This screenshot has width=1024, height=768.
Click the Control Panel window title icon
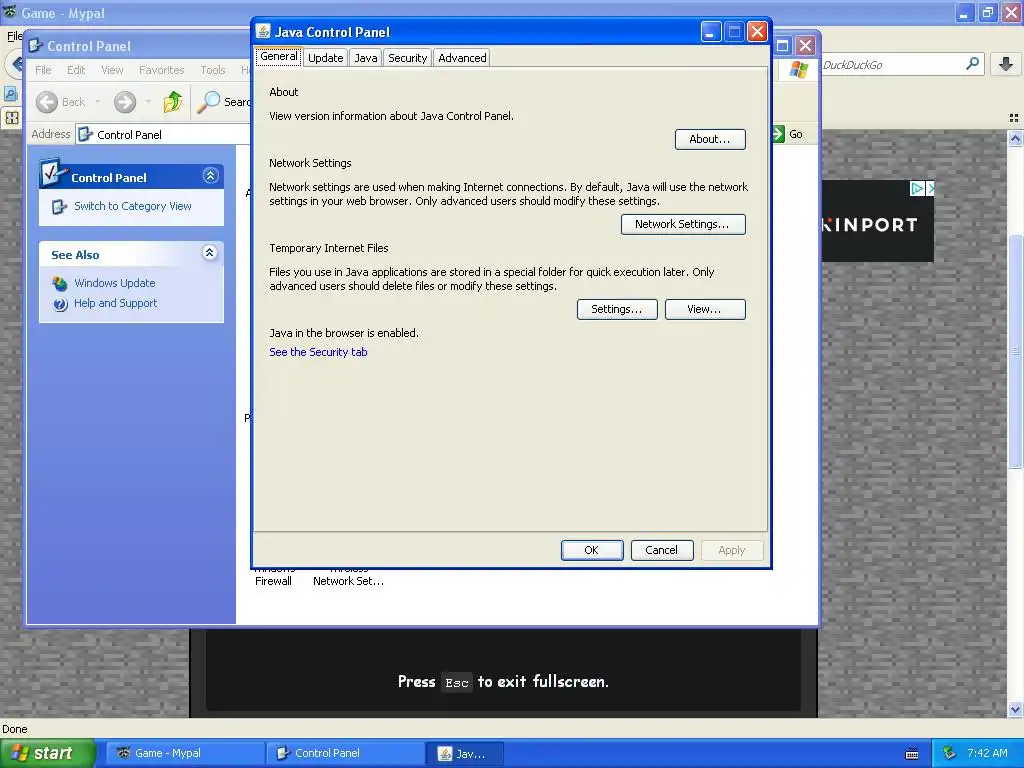click(x=35, y=46)
